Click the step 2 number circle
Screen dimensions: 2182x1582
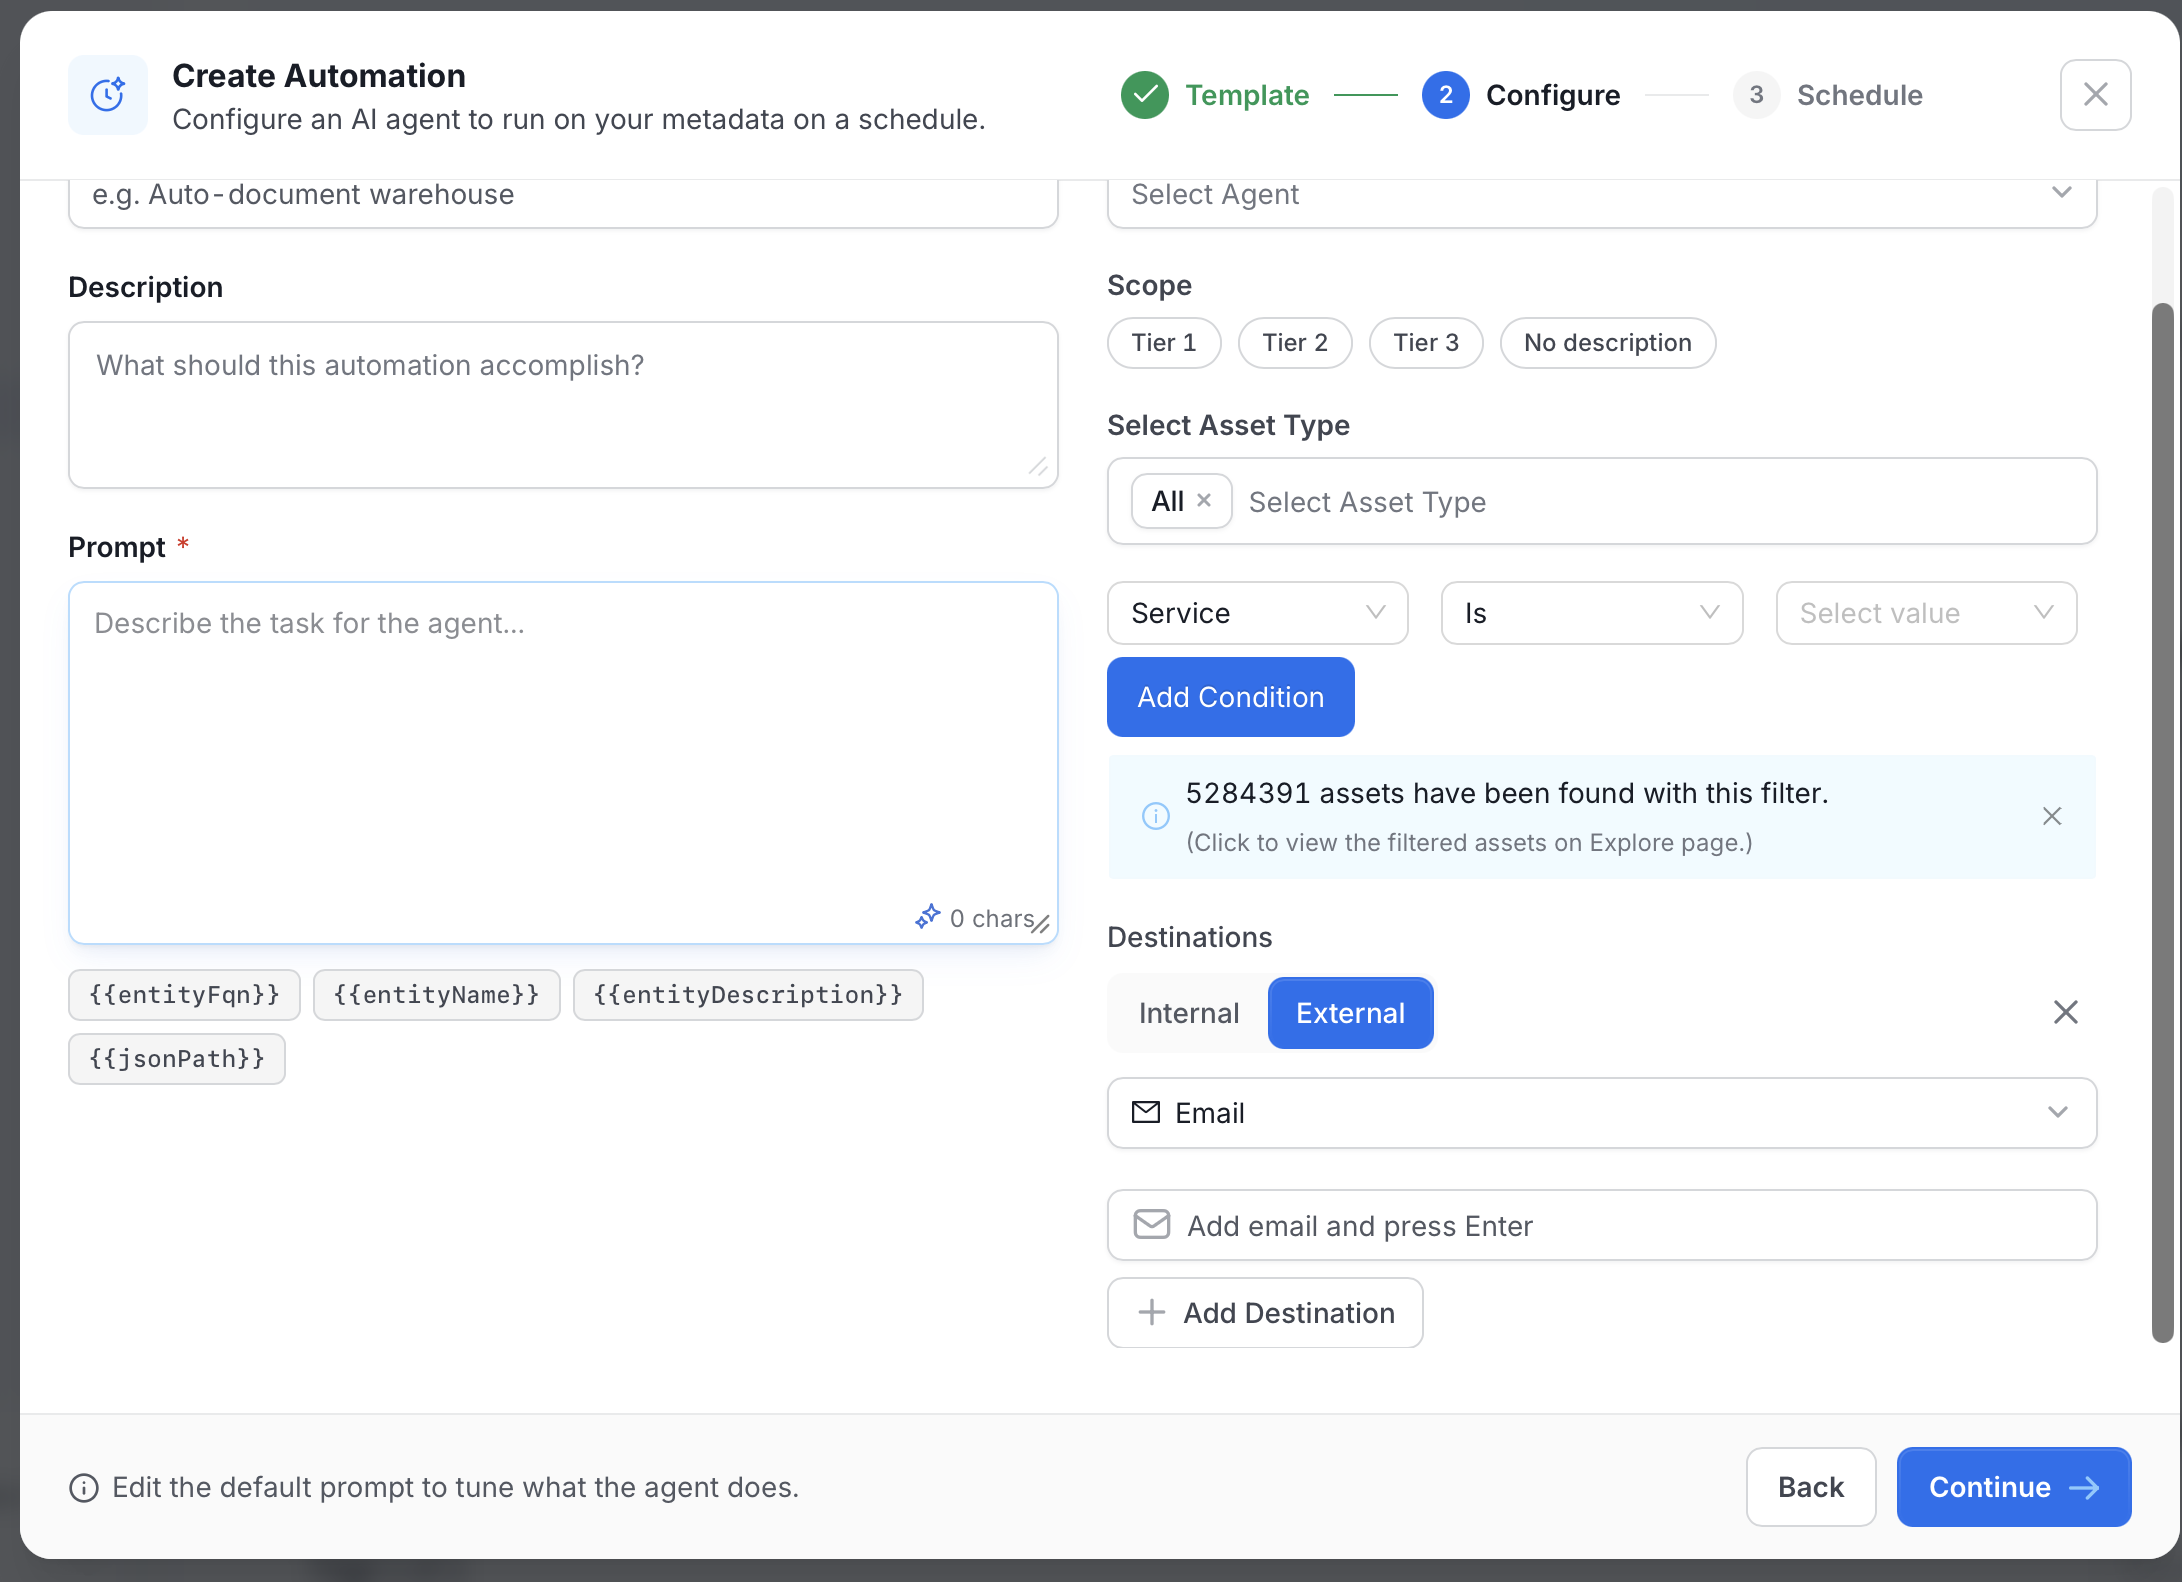(1445, 95)
